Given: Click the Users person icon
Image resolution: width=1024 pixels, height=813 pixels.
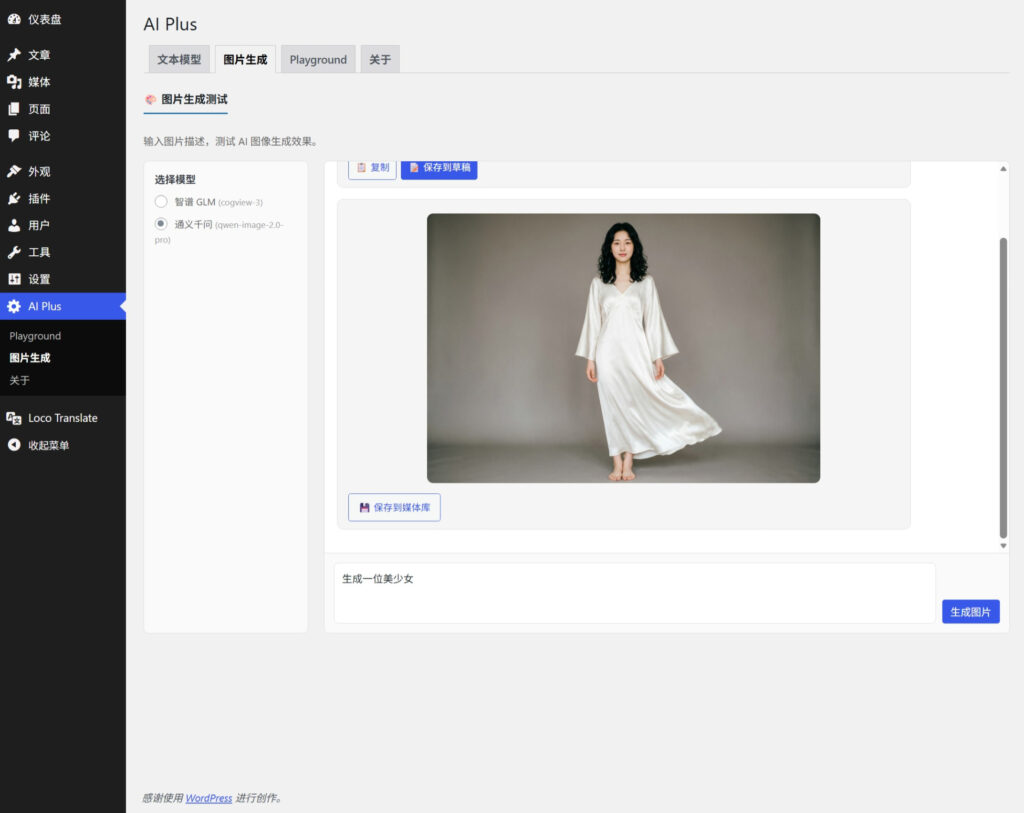Looking at the screenshot, I should tap(14, 225).
